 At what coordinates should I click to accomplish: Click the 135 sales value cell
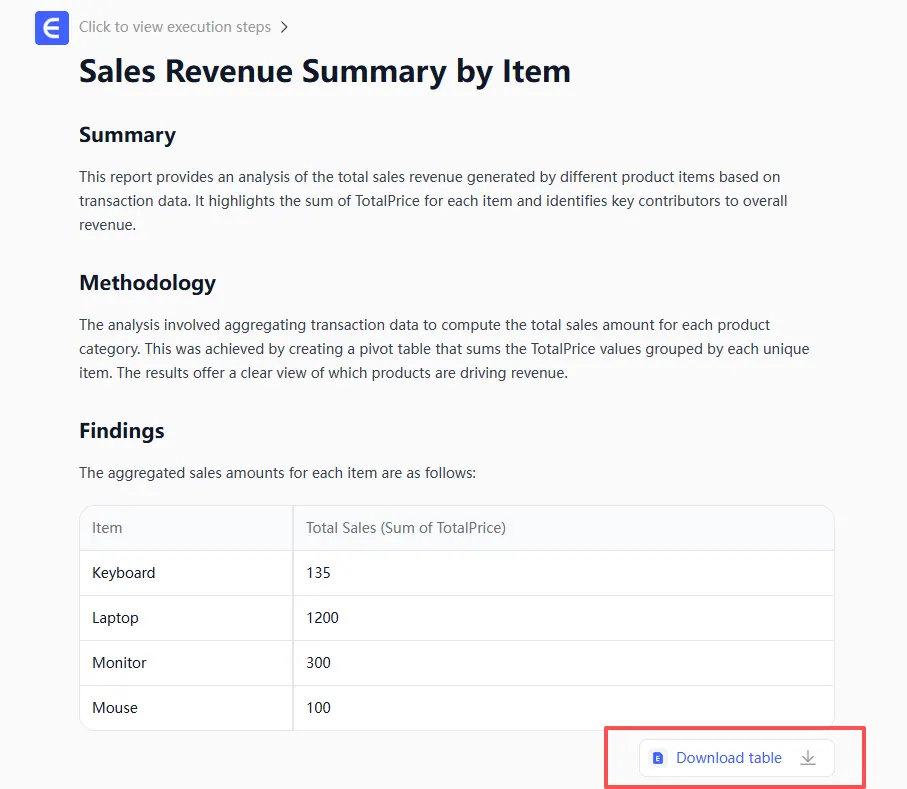click(318, 573)
